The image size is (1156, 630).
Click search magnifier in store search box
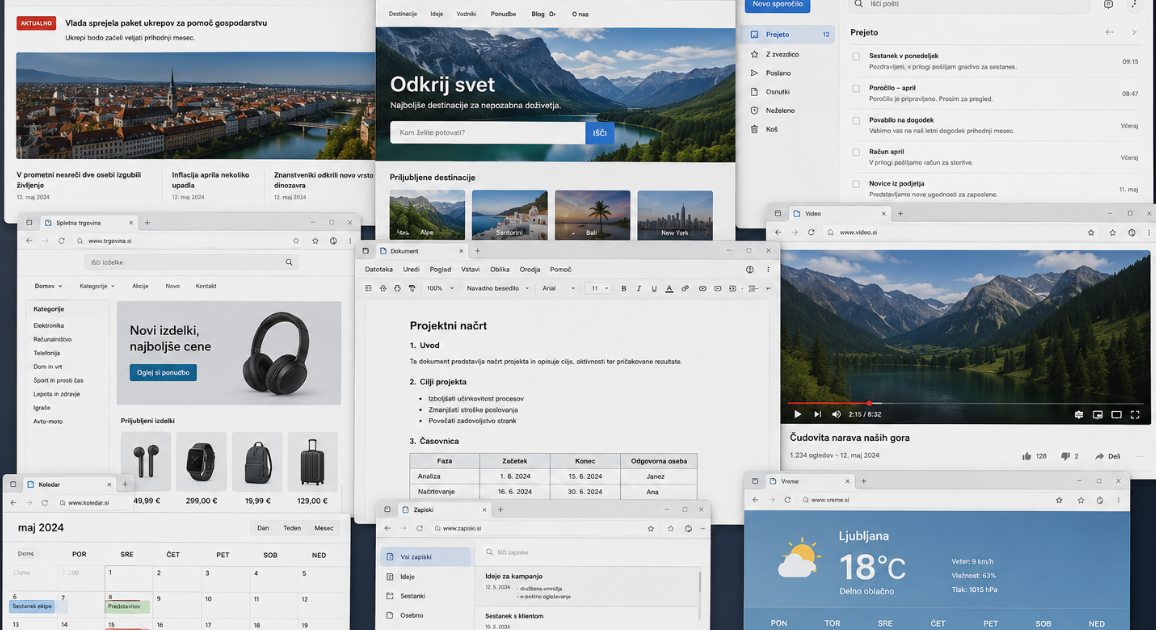[x=289, y=262]
